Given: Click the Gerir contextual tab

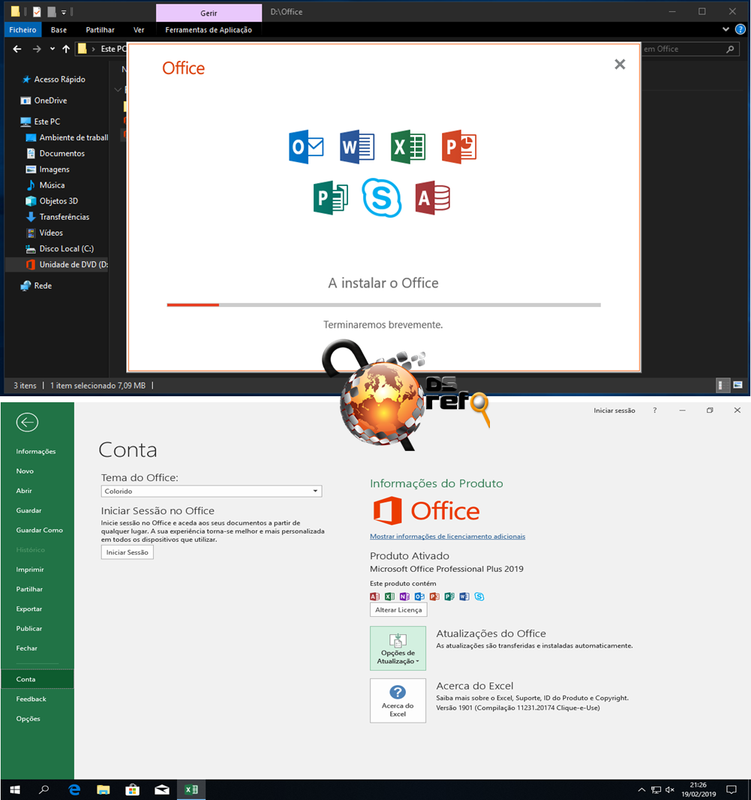Looking at the screenshot, I should (x=209, y=13).
